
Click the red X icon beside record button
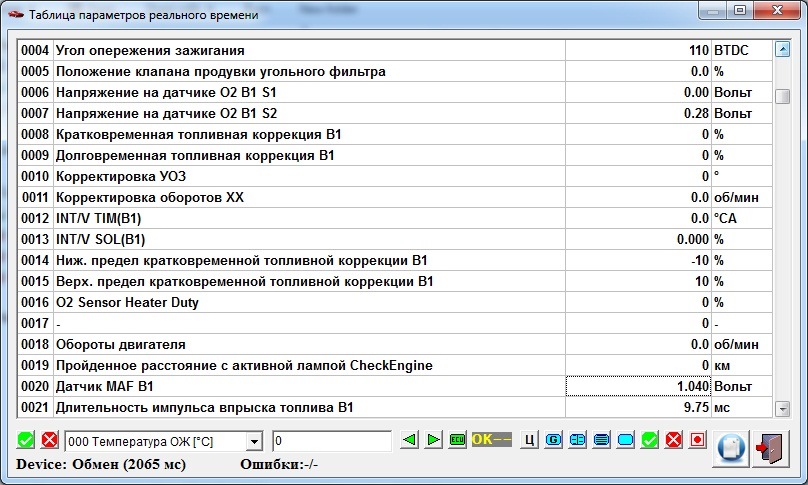tap(674, 440)
